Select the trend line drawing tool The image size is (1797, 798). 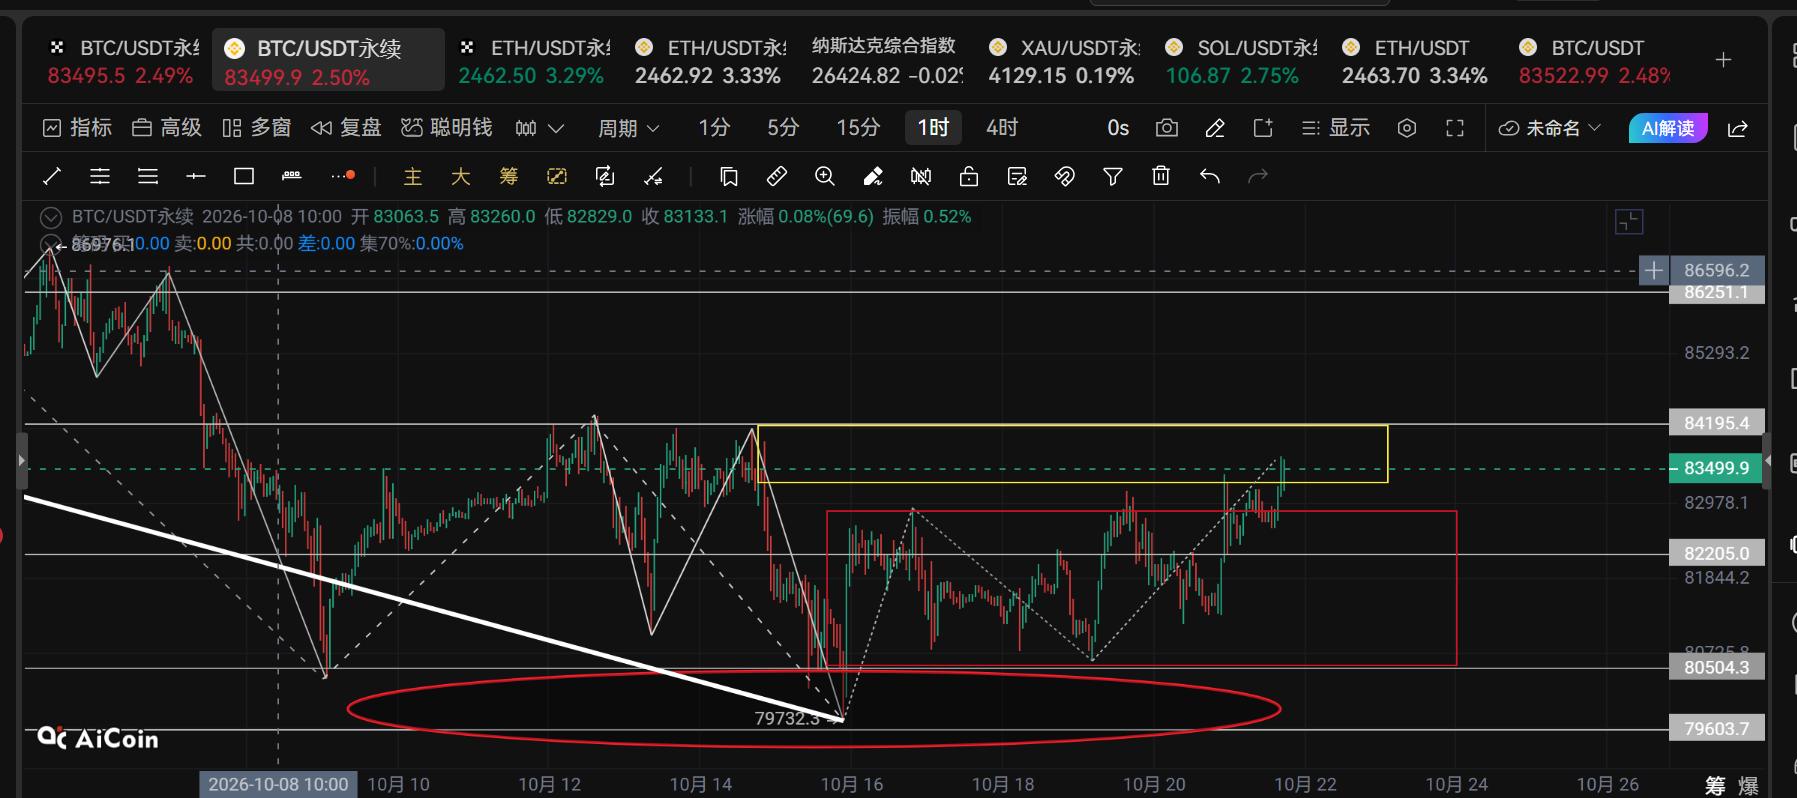click(x=53, y=177)
